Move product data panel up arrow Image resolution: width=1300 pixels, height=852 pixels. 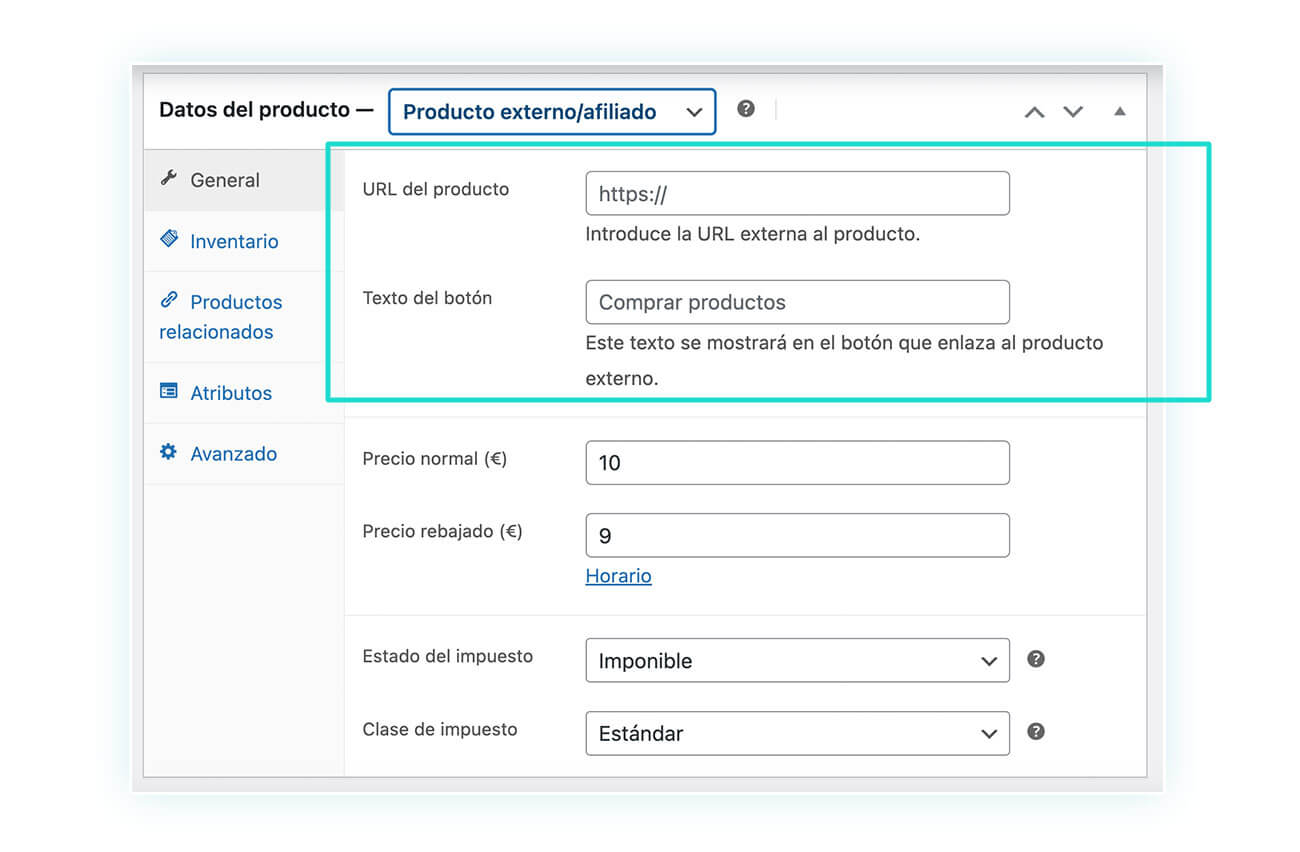[1034, 112]
